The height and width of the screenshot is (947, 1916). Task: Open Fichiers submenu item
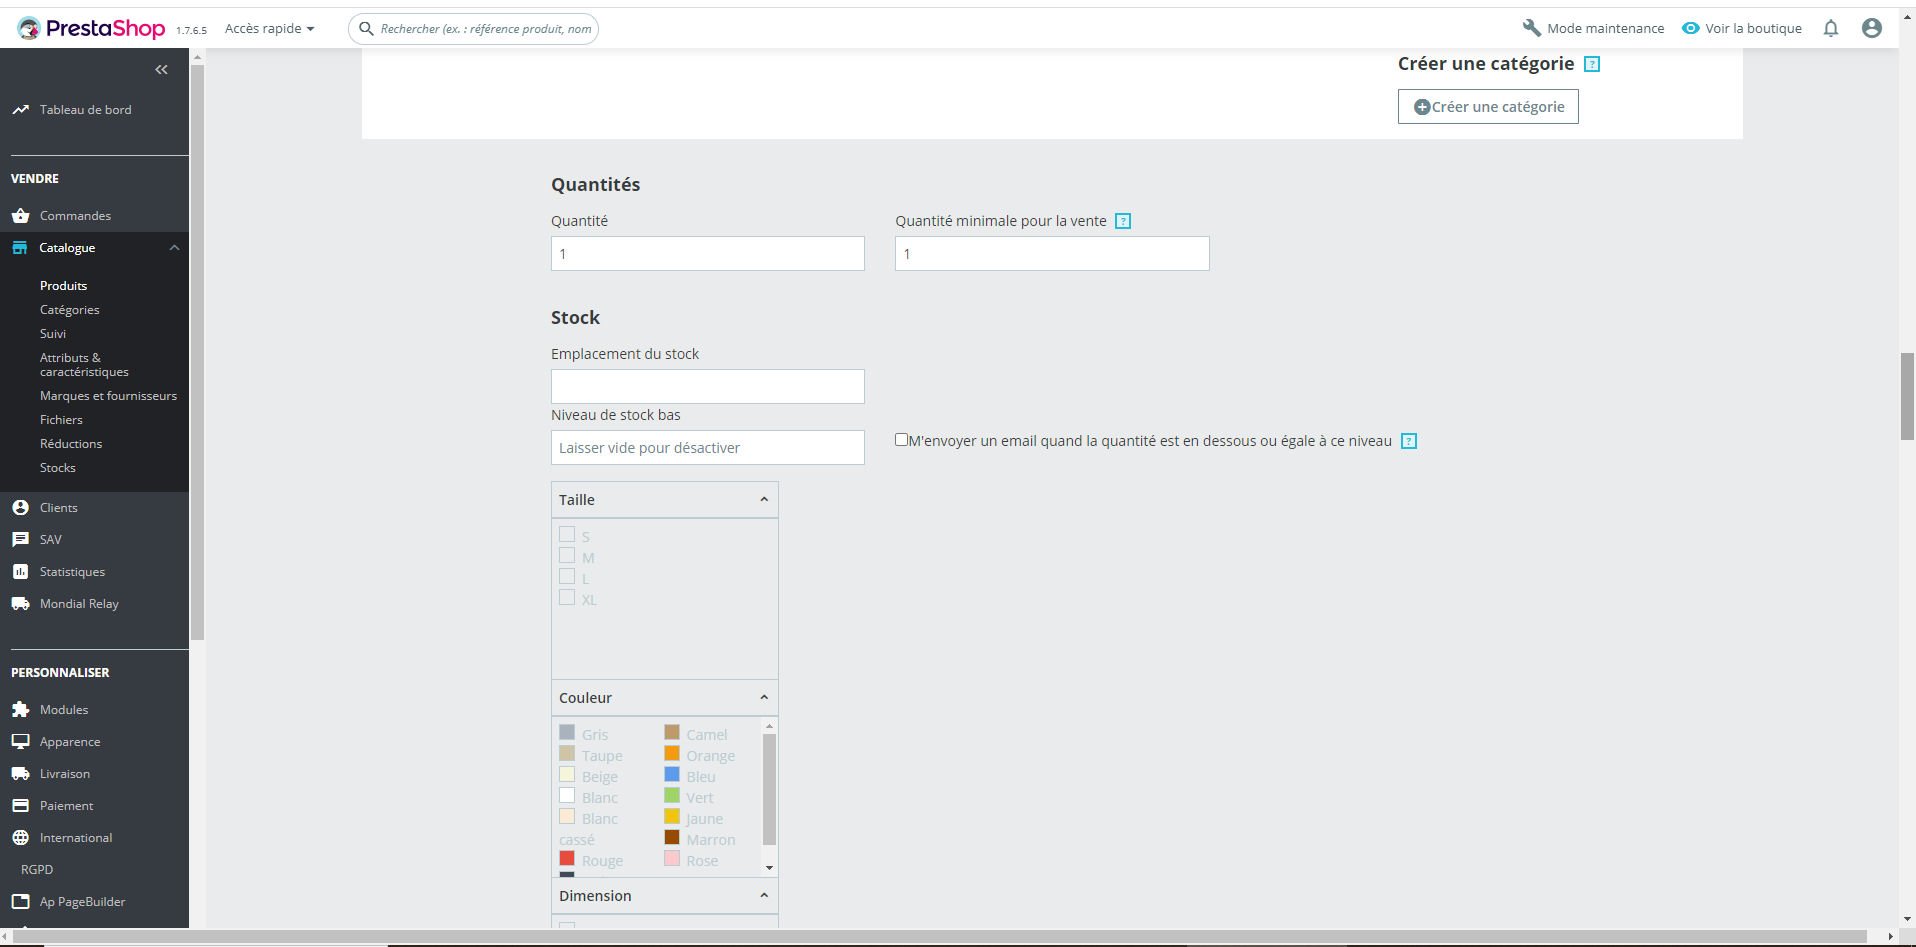tap(61, 420)
